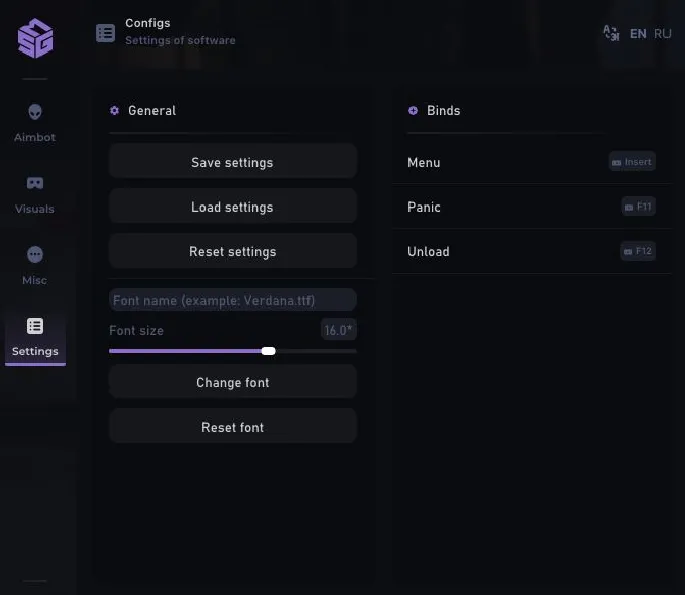Change the Unload keybind F12
The width and height of the screenshot is (685, 595).
click(638, 251)
